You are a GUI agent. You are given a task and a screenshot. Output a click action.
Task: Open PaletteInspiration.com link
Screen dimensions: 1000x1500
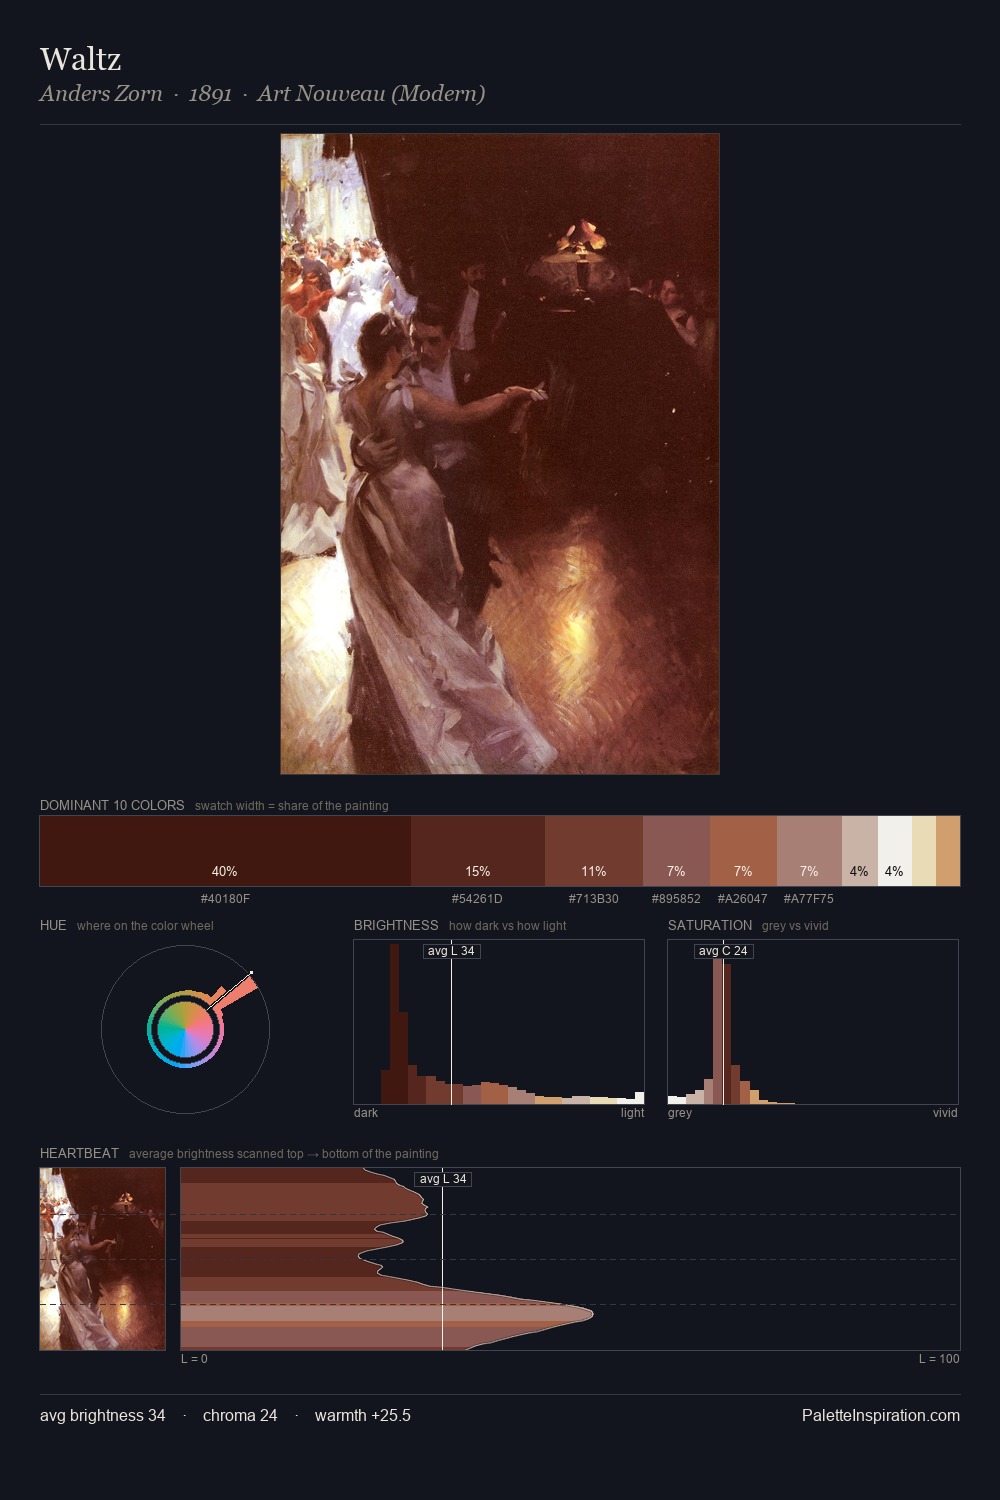pyautogui.click(x=881, y=1415)
